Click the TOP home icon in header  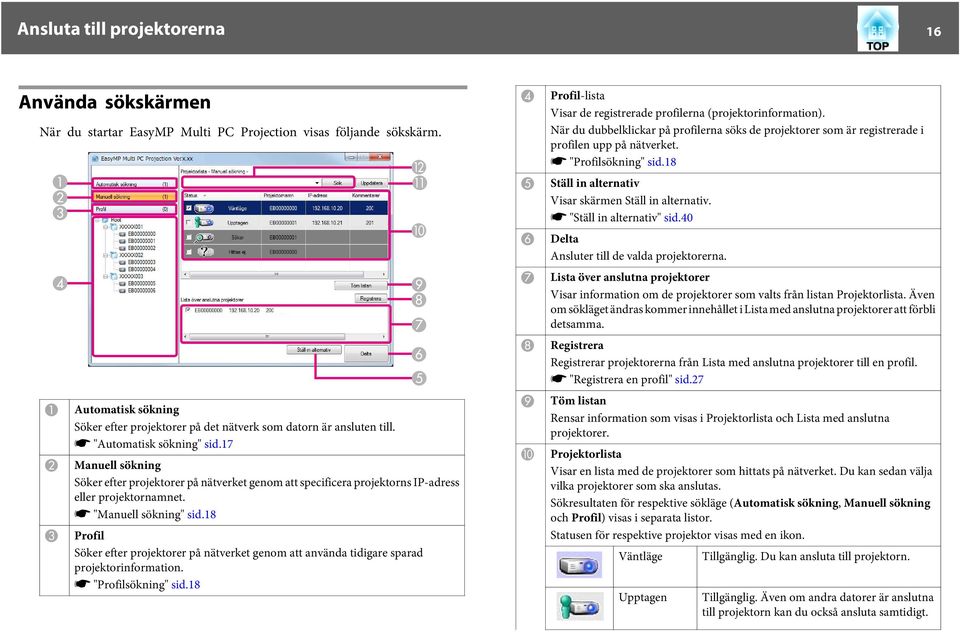[x=877, y=29]
